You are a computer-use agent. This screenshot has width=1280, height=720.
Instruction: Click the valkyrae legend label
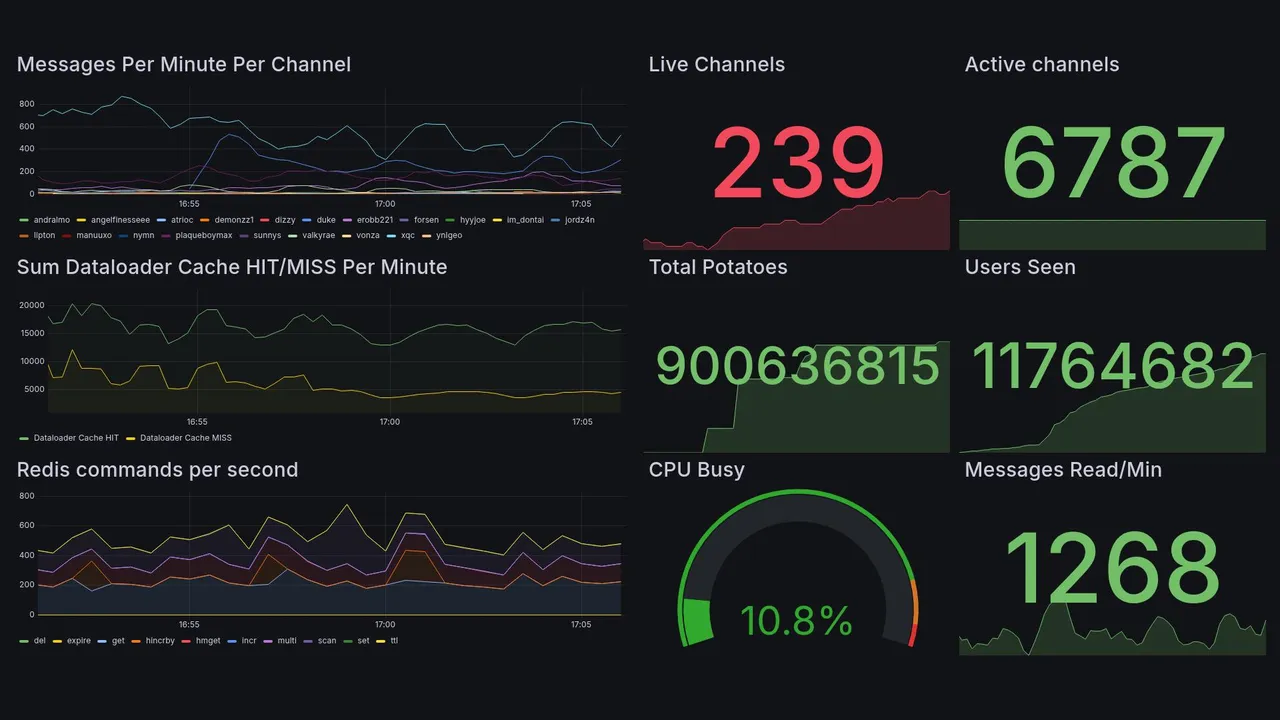[318, 235]
